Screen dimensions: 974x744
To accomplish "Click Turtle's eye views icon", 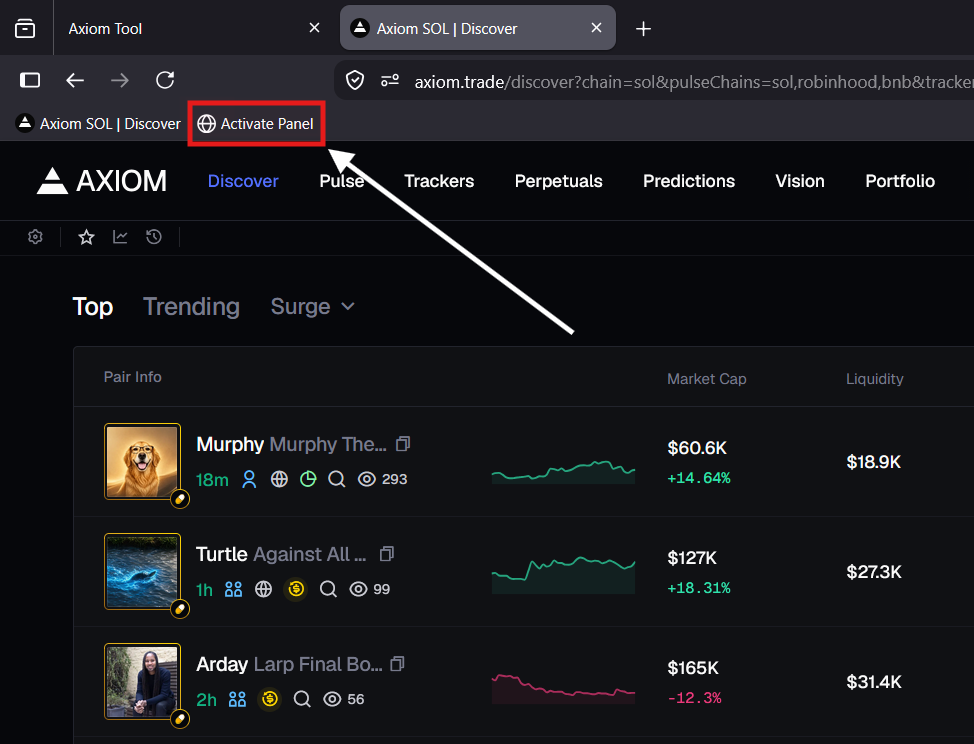I will [x=358, y=589].
